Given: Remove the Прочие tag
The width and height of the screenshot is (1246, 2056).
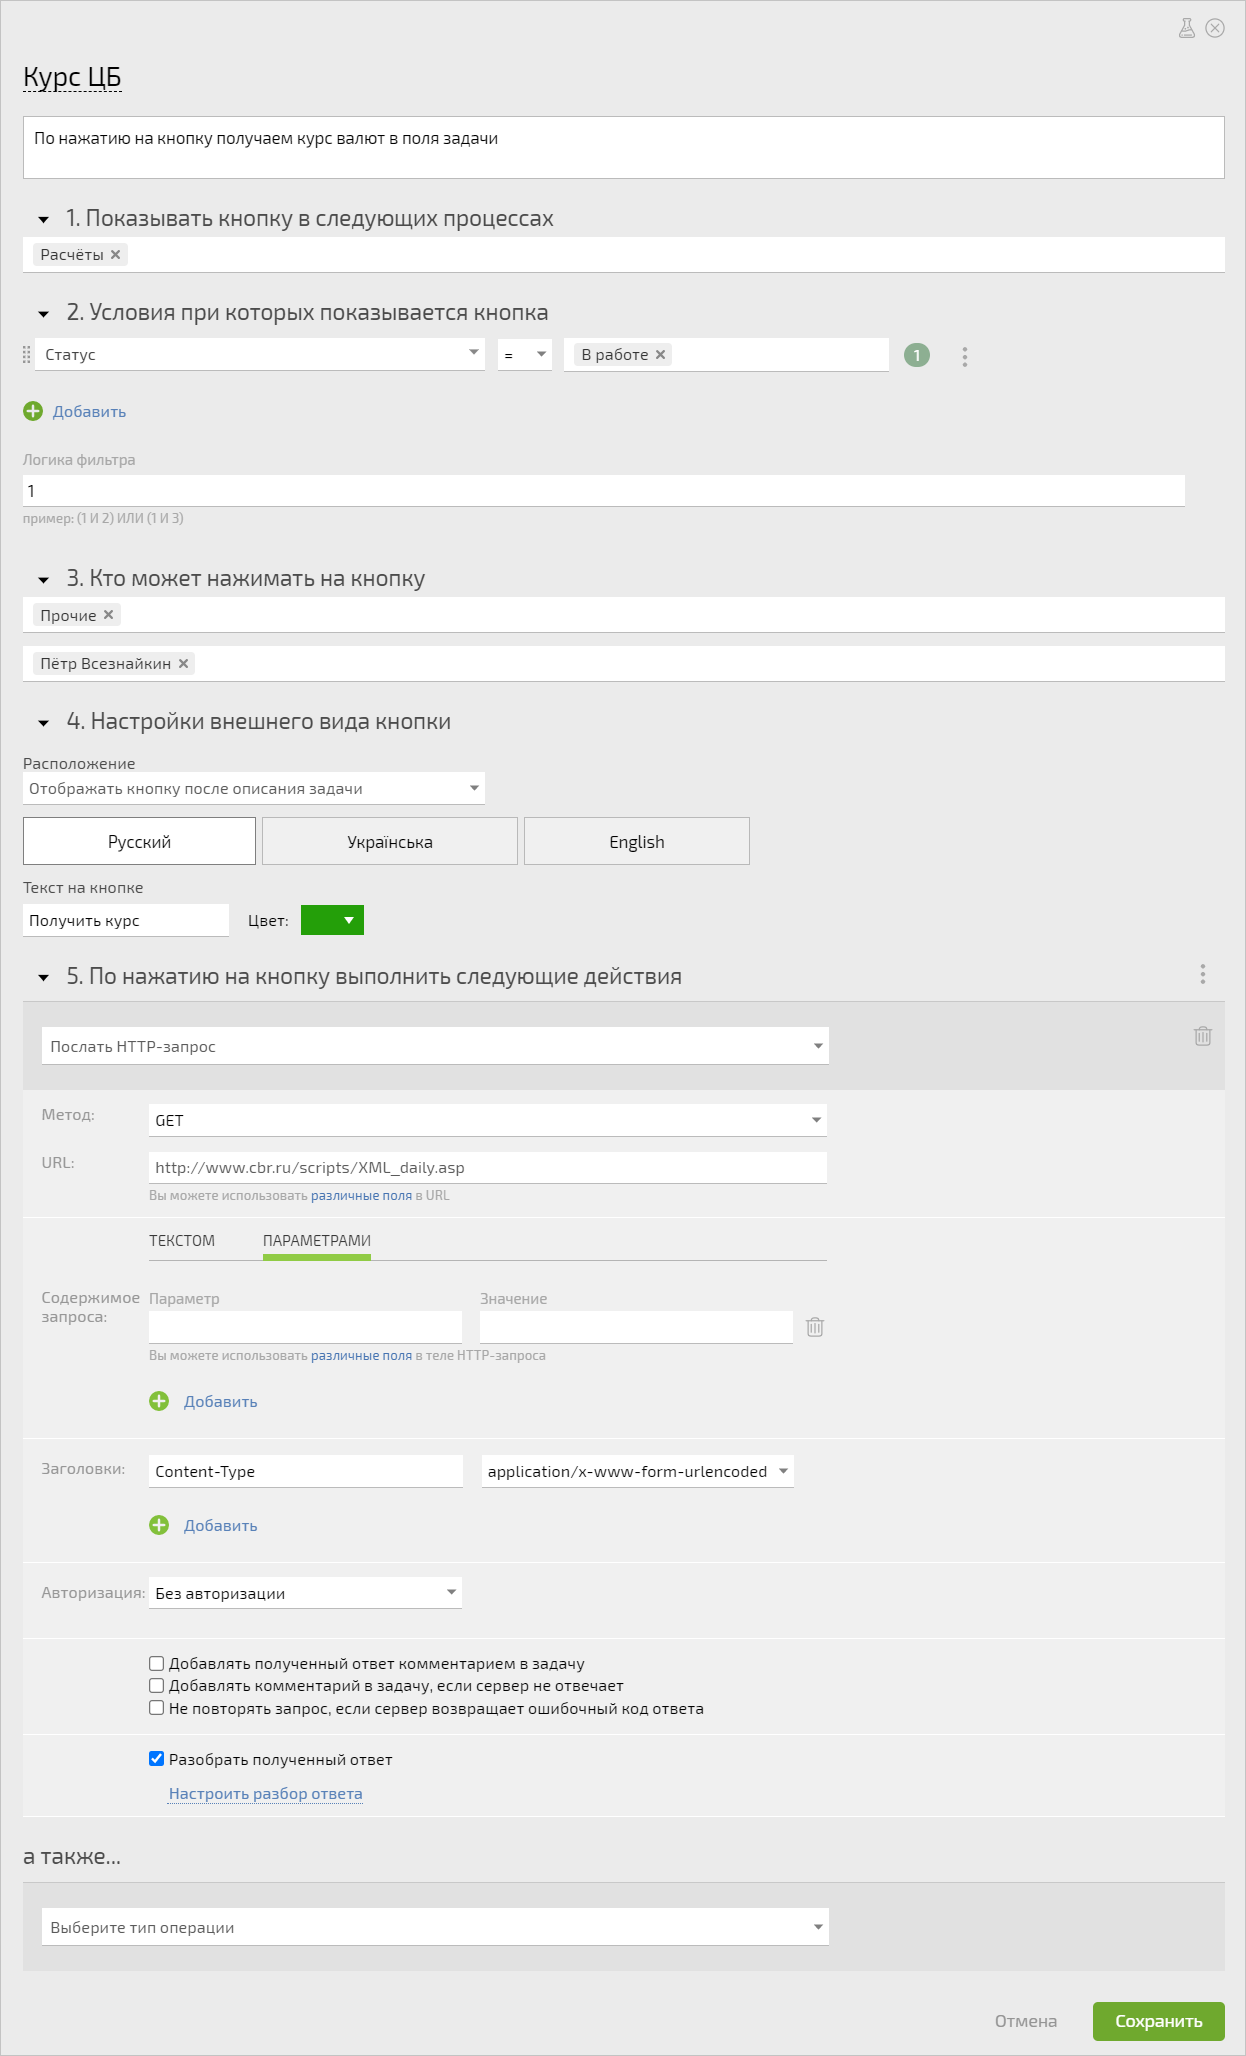Looking at the screenshot, I should (x=108, y=615).
